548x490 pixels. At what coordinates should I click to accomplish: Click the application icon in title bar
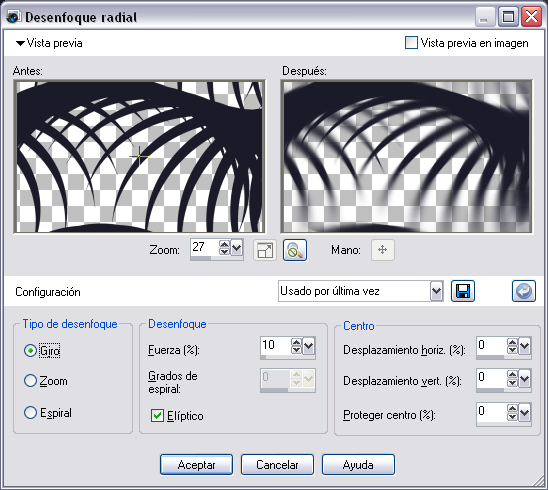13,17
